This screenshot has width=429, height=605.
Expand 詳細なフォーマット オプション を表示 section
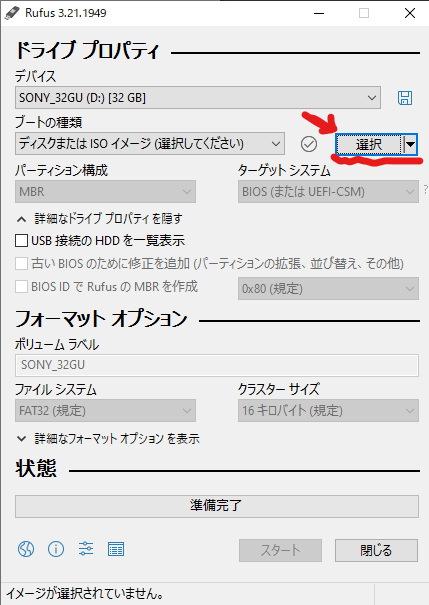click(x=108, y=439)
